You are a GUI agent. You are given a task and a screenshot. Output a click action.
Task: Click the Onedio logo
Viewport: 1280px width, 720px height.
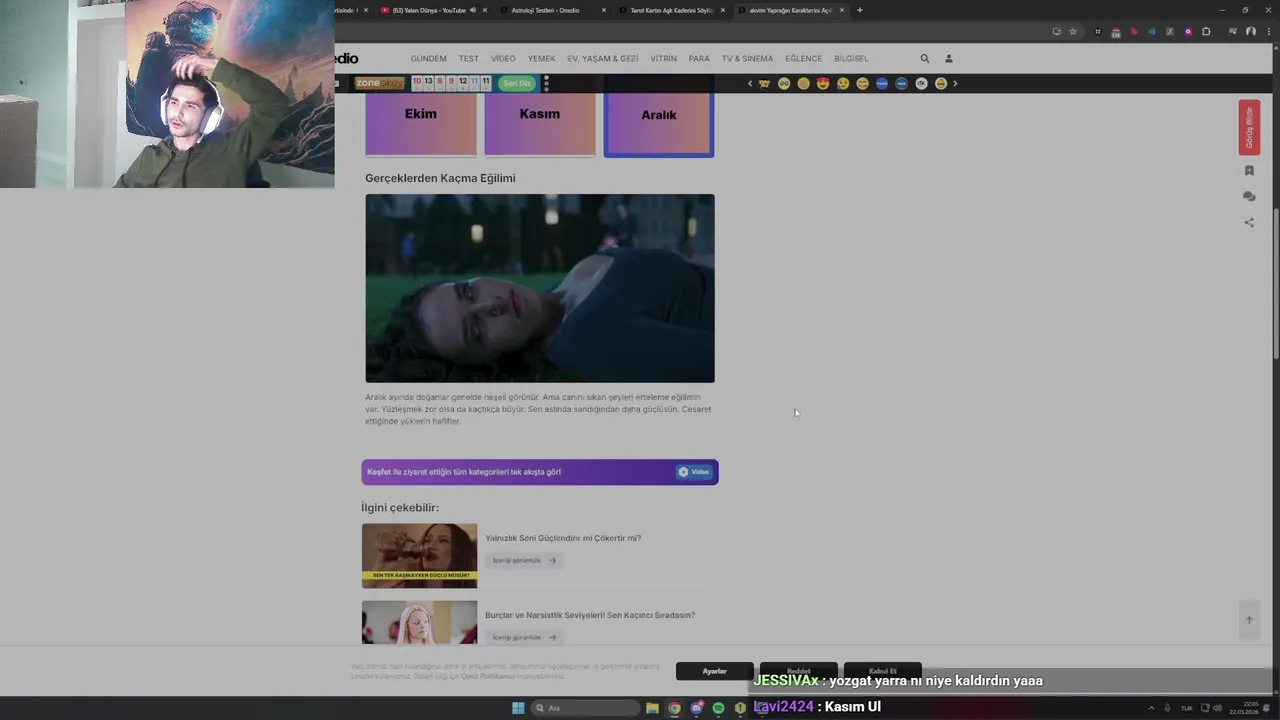coord(346,58)
